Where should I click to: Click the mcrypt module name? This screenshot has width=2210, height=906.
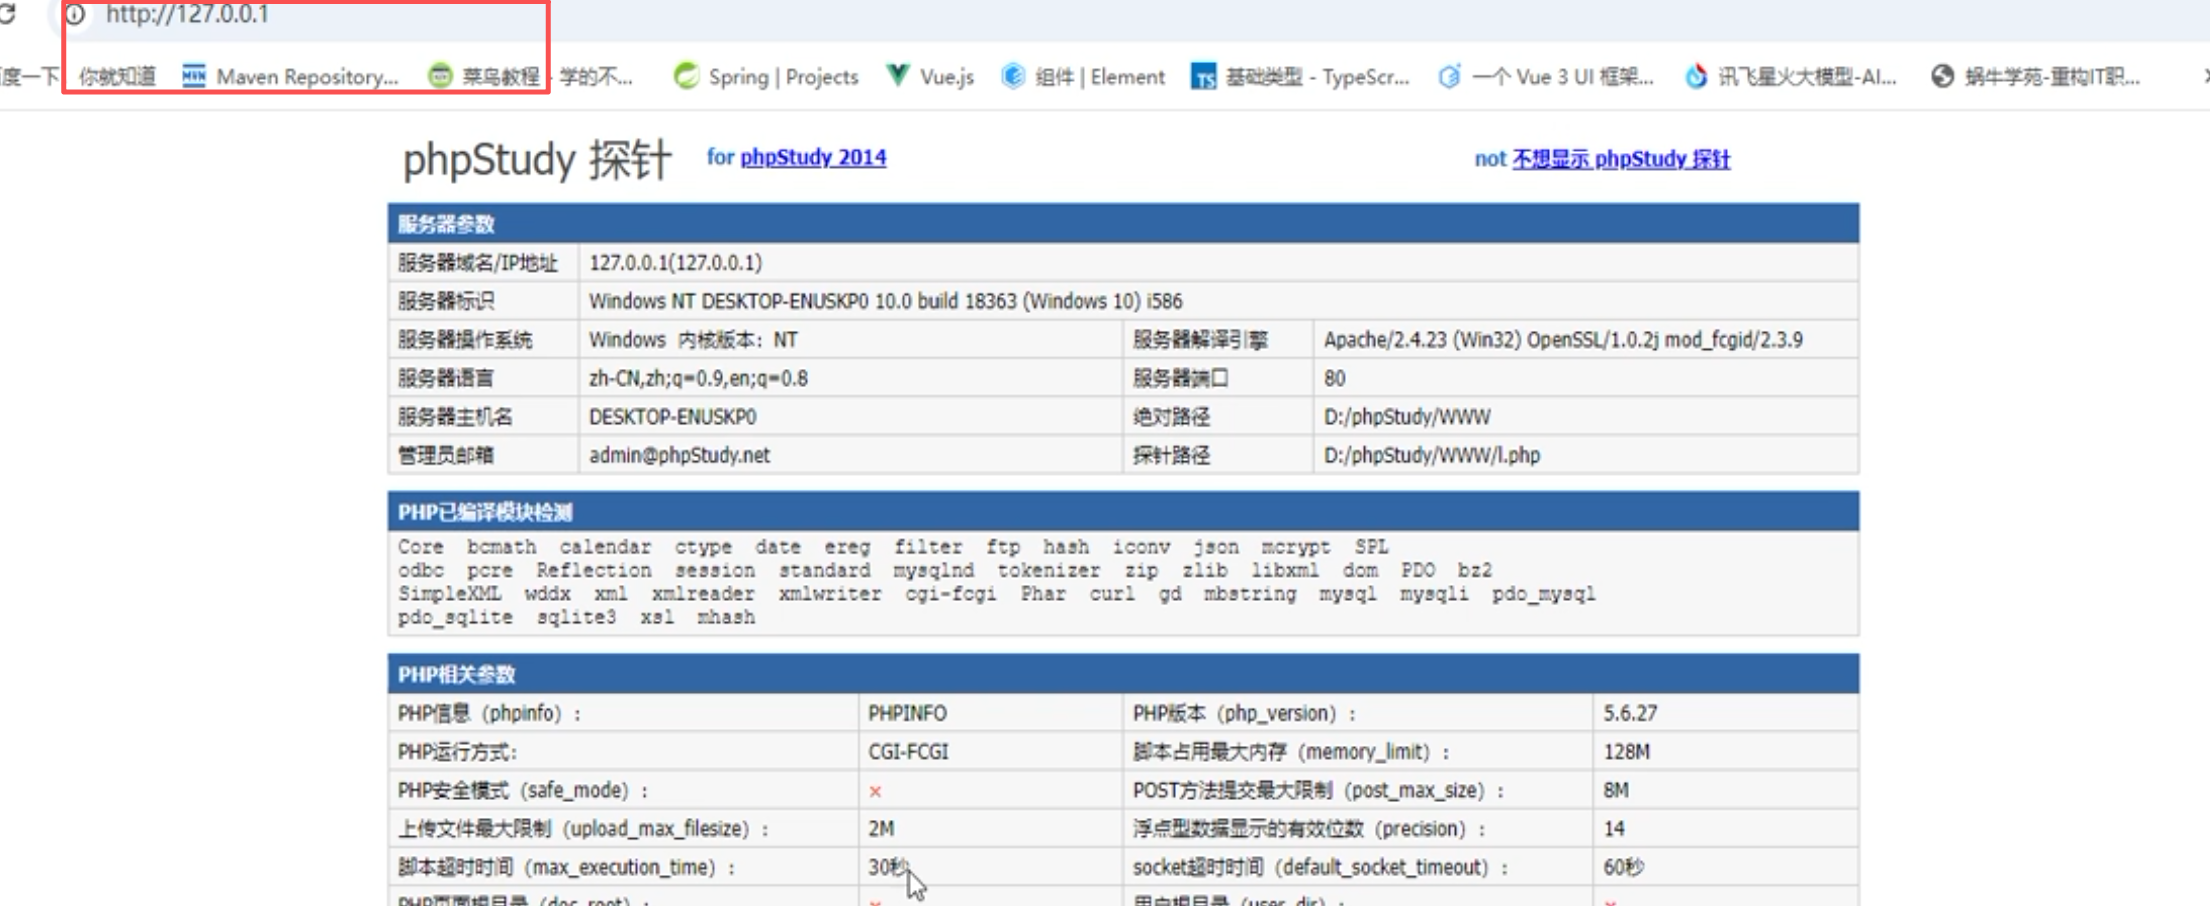pyautogui.click(x=1295, y=547)
